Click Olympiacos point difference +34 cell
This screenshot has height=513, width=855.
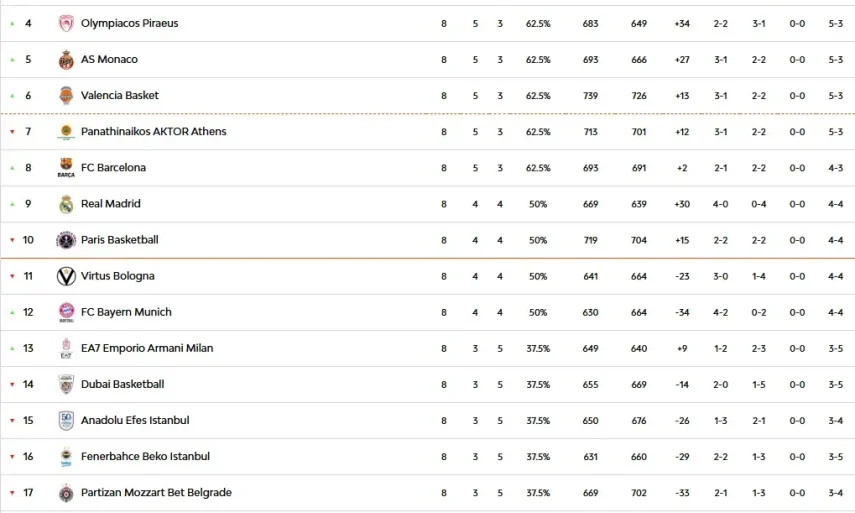point(682,23)
